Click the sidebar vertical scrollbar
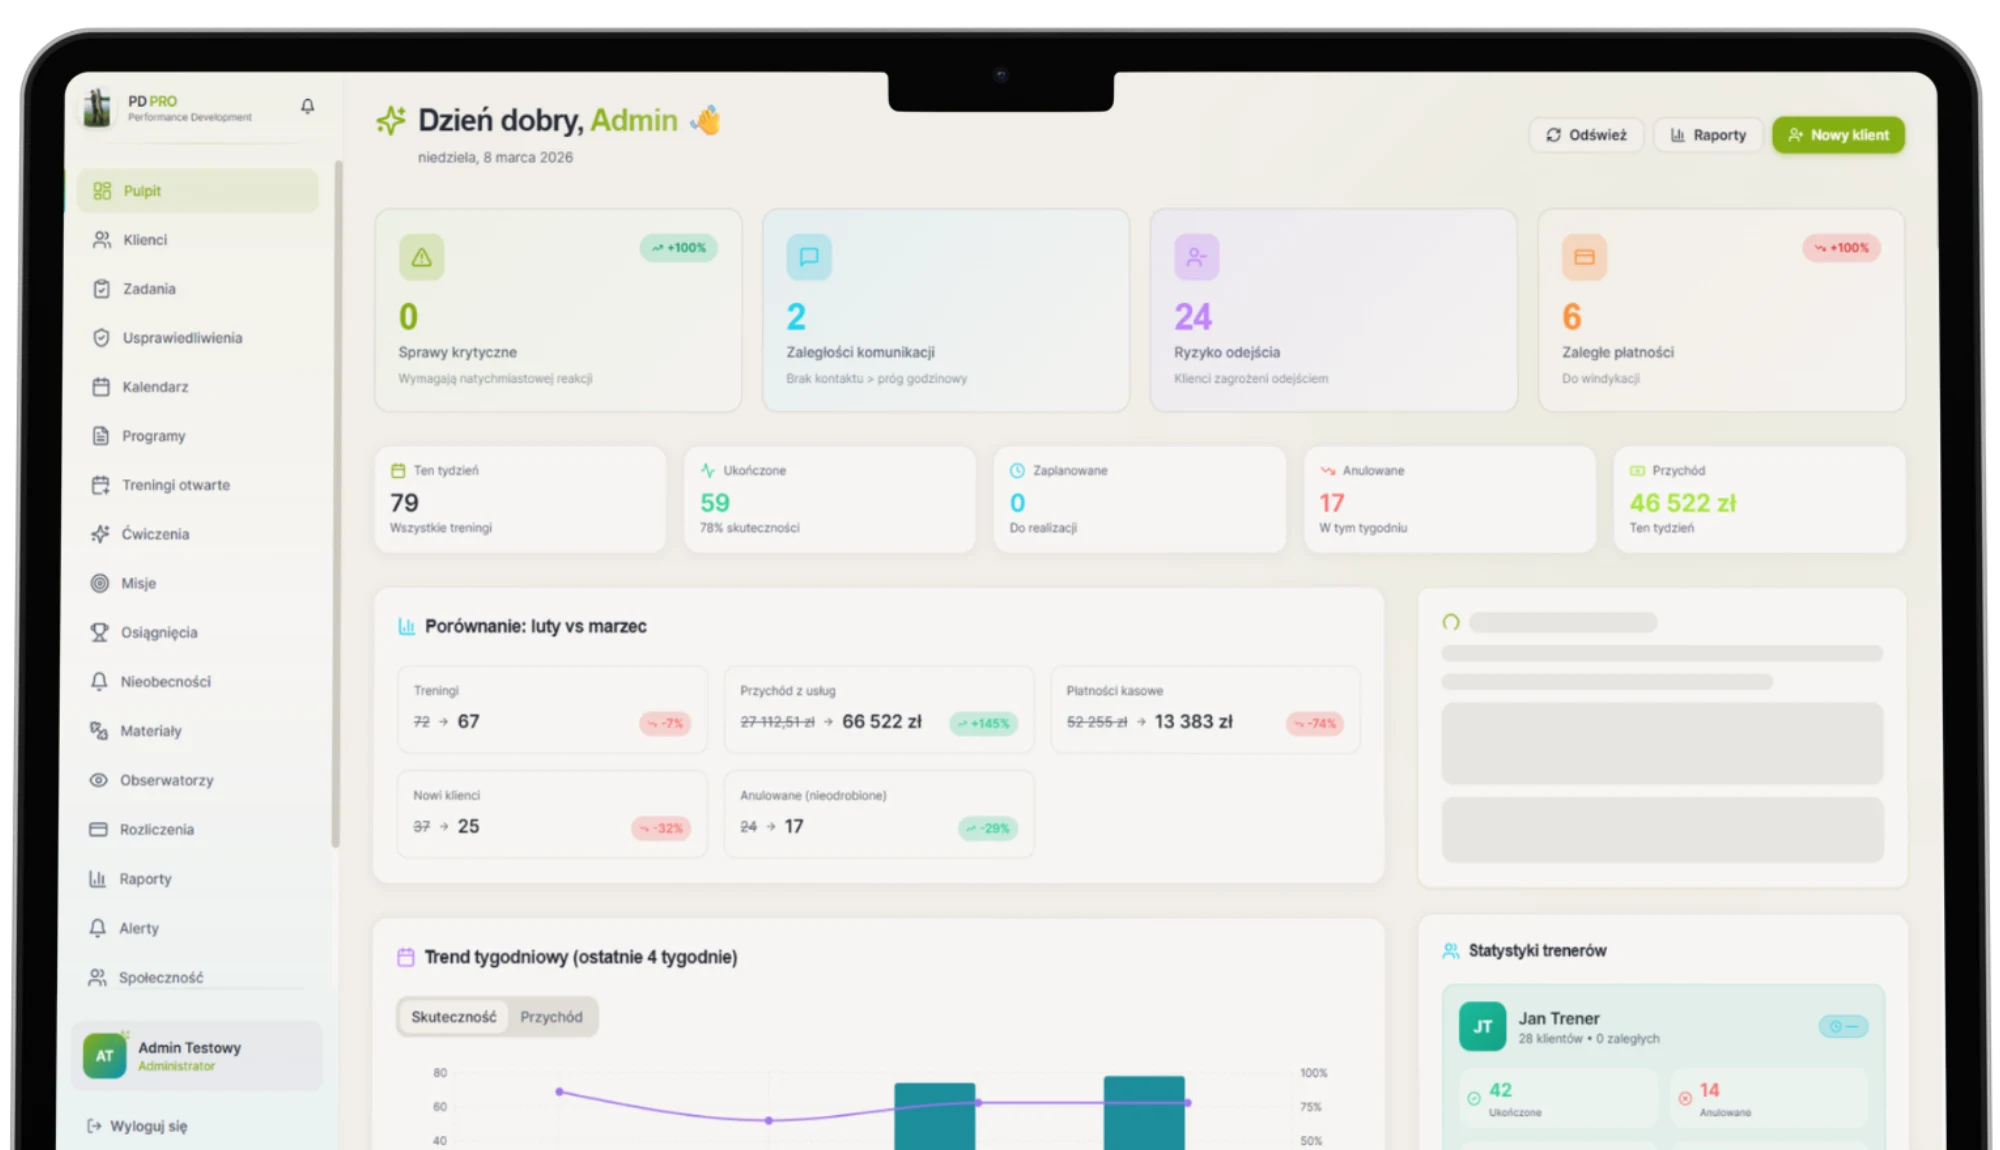Image resolution: width=2000 pixels, height=1150 pixels. [x=336, y=505]
